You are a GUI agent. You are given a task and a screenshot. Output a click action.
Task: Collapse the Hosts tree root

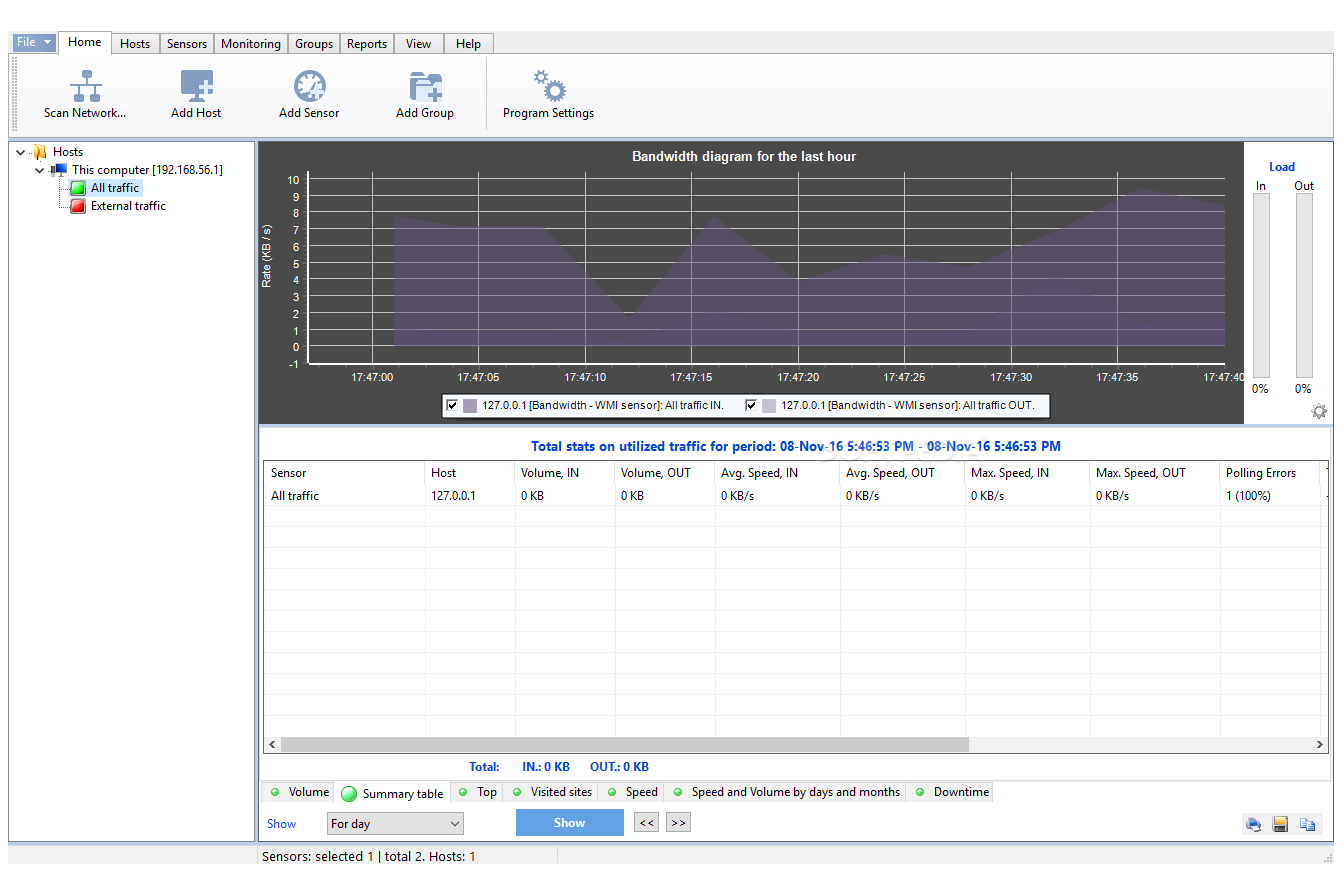pos(21,152)
